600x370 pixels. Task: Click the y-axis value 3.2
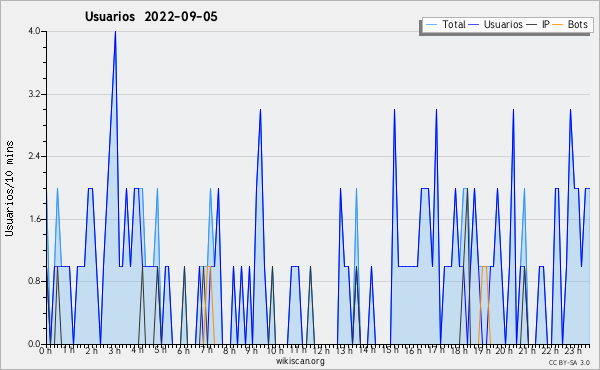point(34,94)
